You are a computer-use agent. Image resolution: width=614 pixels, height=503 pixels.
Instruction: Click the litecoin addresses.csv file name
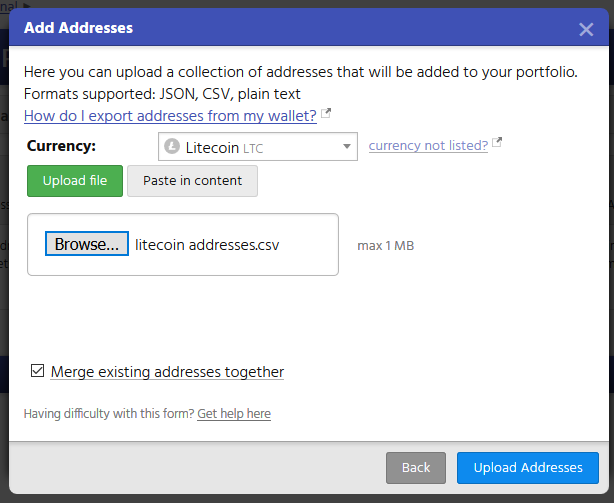[x=207, y=244]
